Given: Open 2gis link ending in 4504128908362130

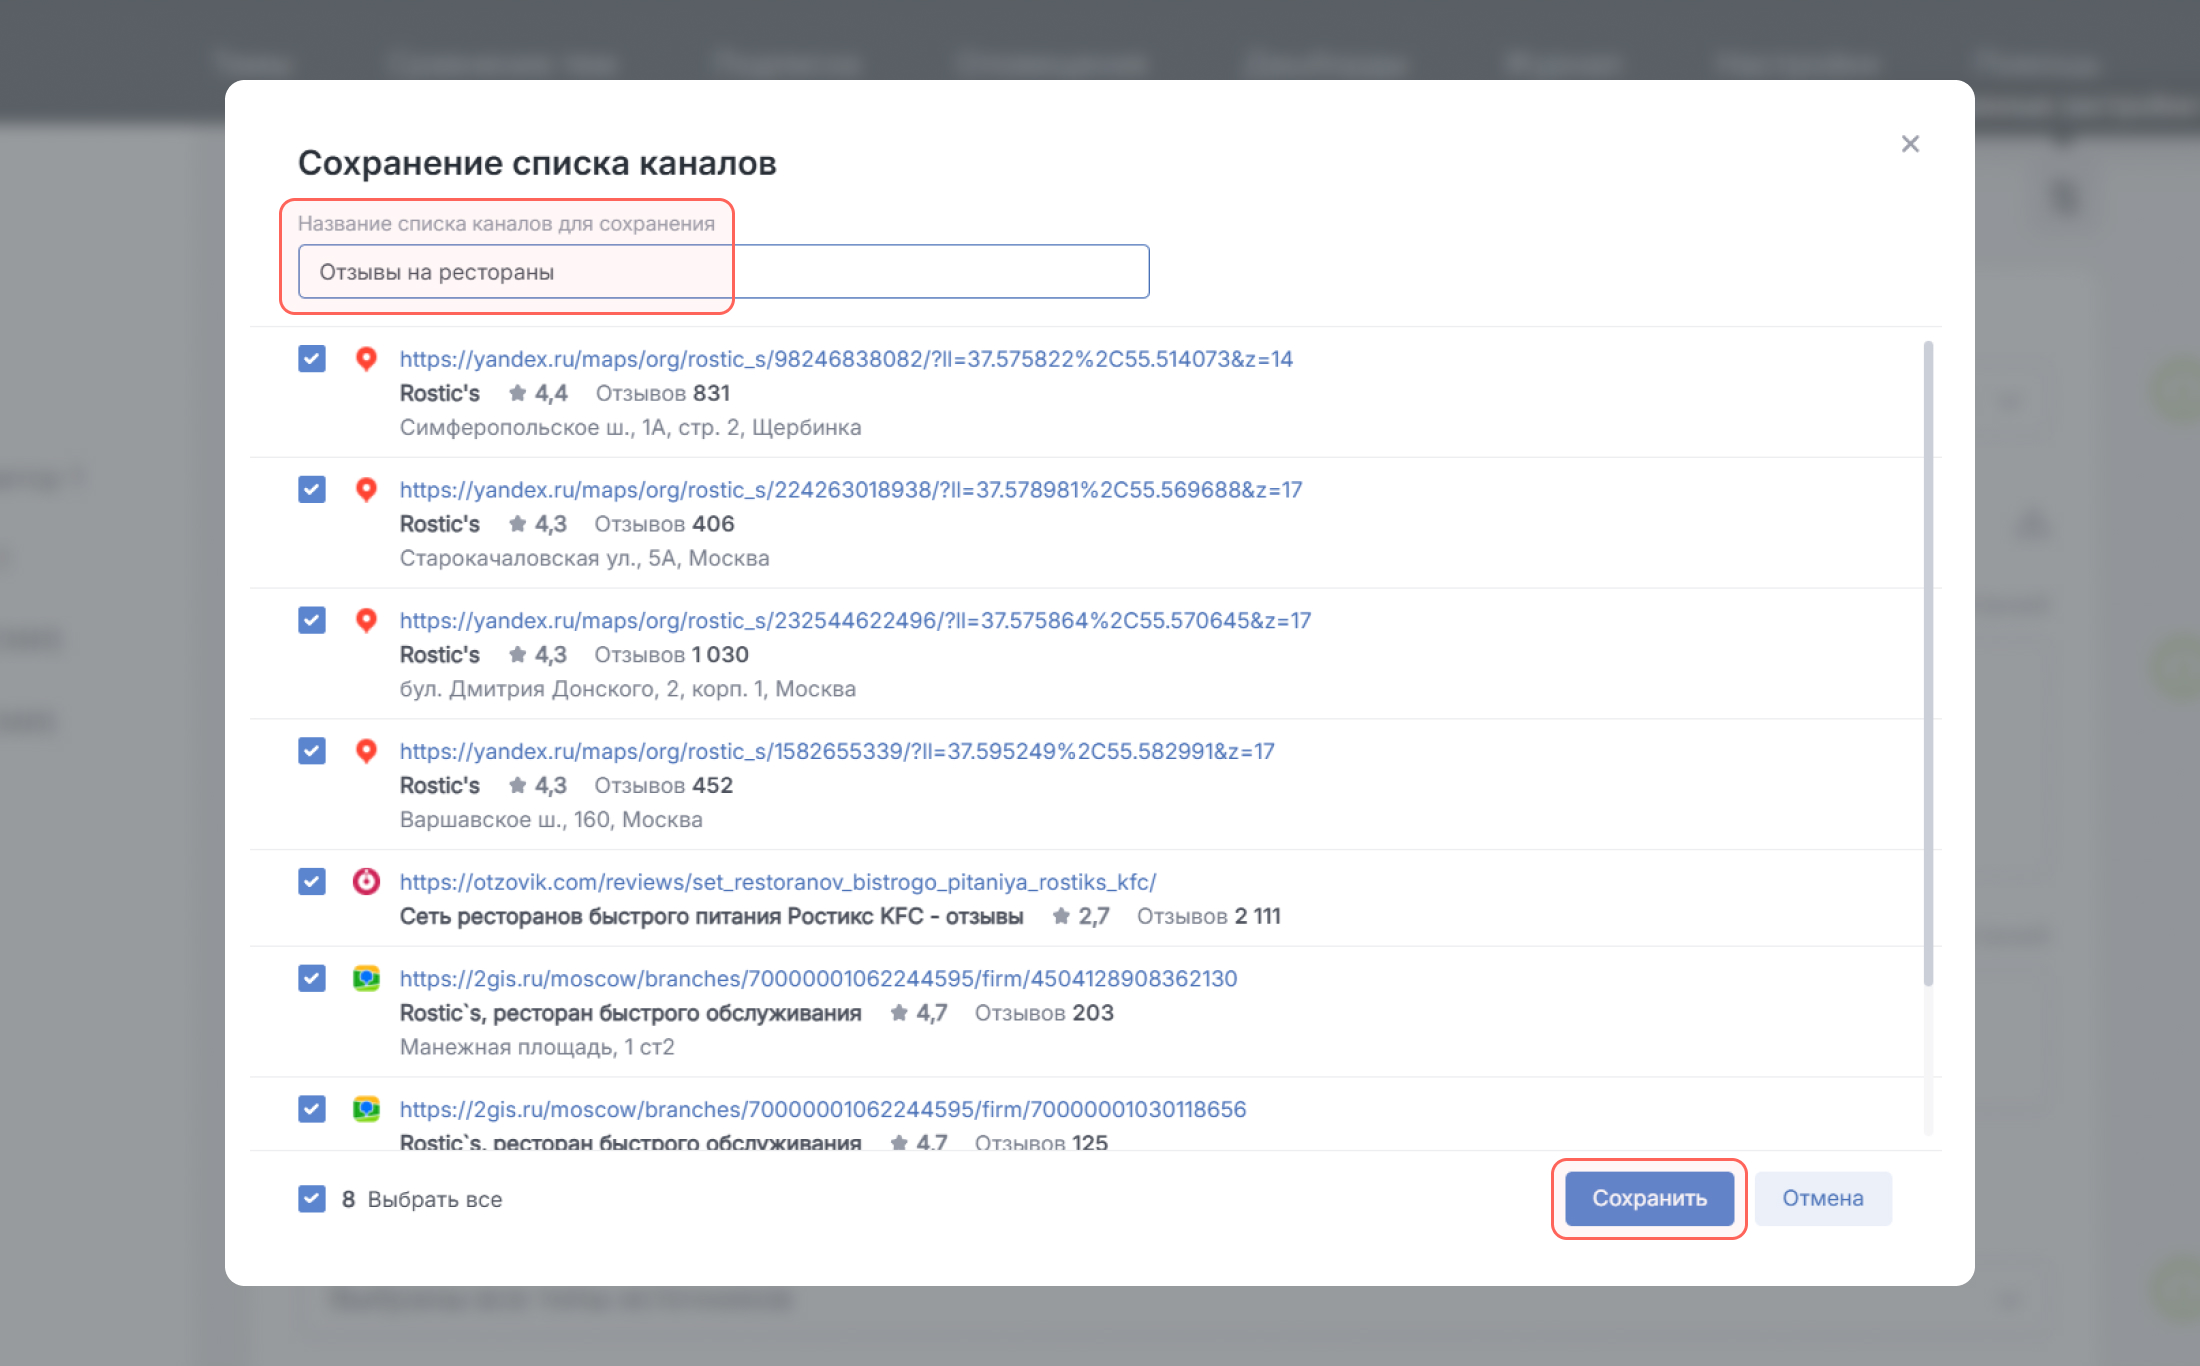Looking at the screenshot, I should pos(818,978).
